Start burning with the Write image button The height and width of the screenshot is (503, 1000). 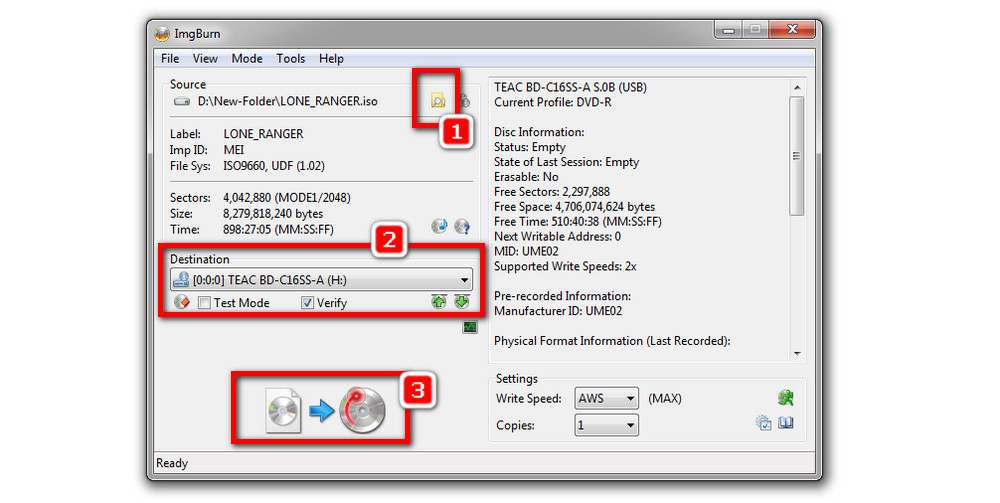pyautogui.click(x=325, y=411)
